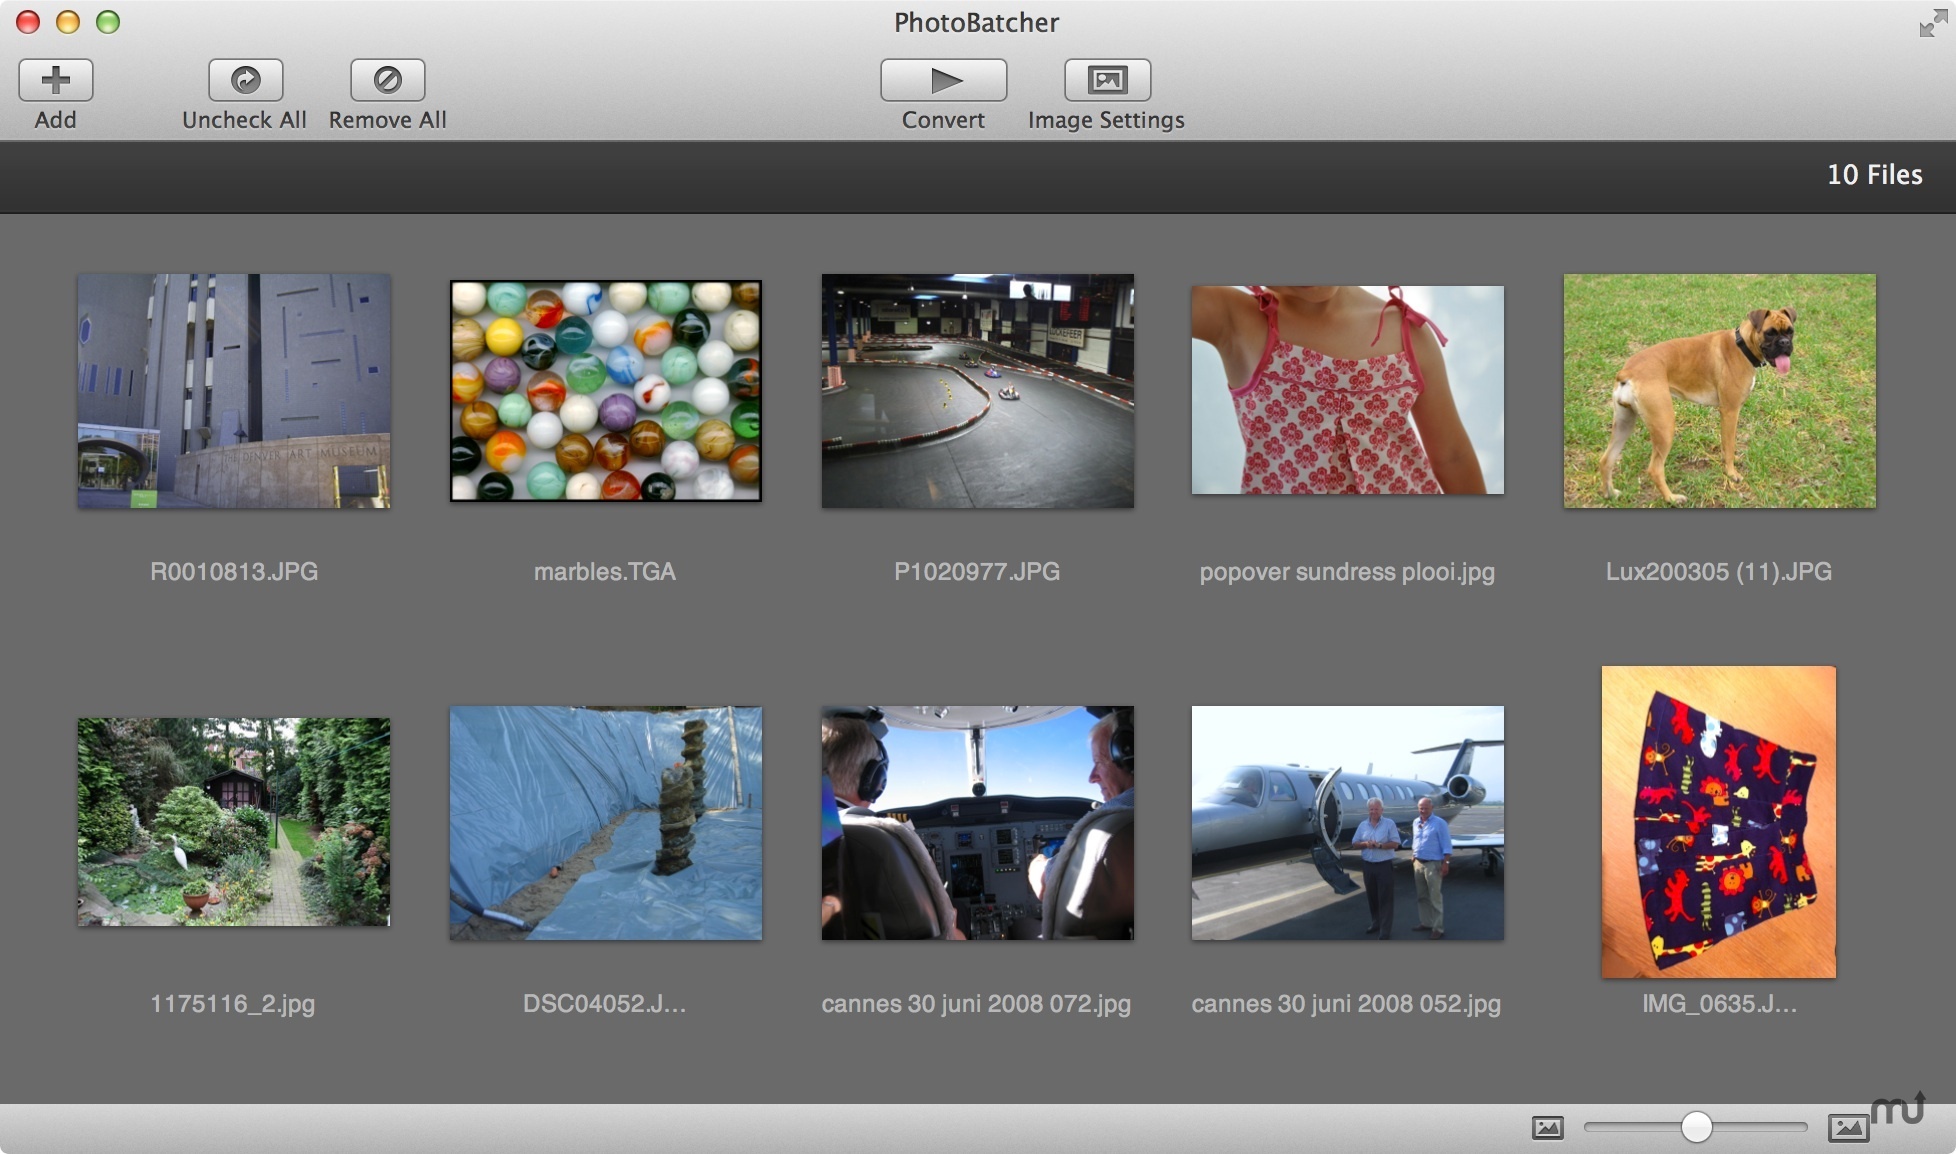Adjust the thumbnail size slider knob
Image resolution: width=1956 pixels, height=1154 pixels.
(1696, 1127)
